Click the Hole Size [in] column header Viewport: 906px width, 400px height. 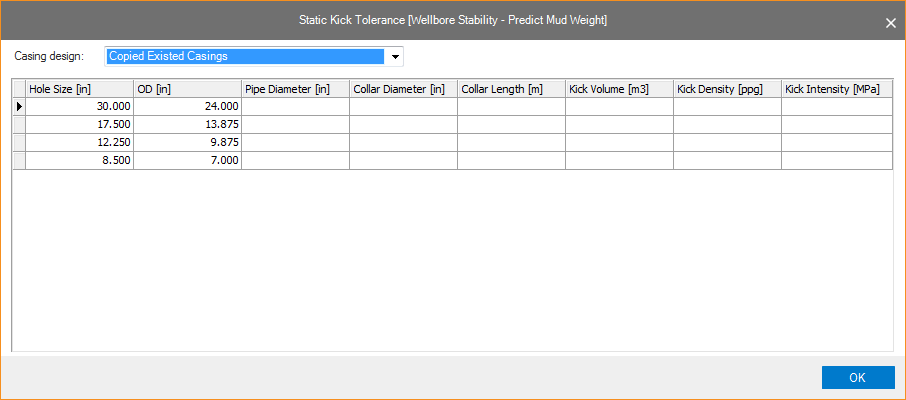click(x=79, y=89)
